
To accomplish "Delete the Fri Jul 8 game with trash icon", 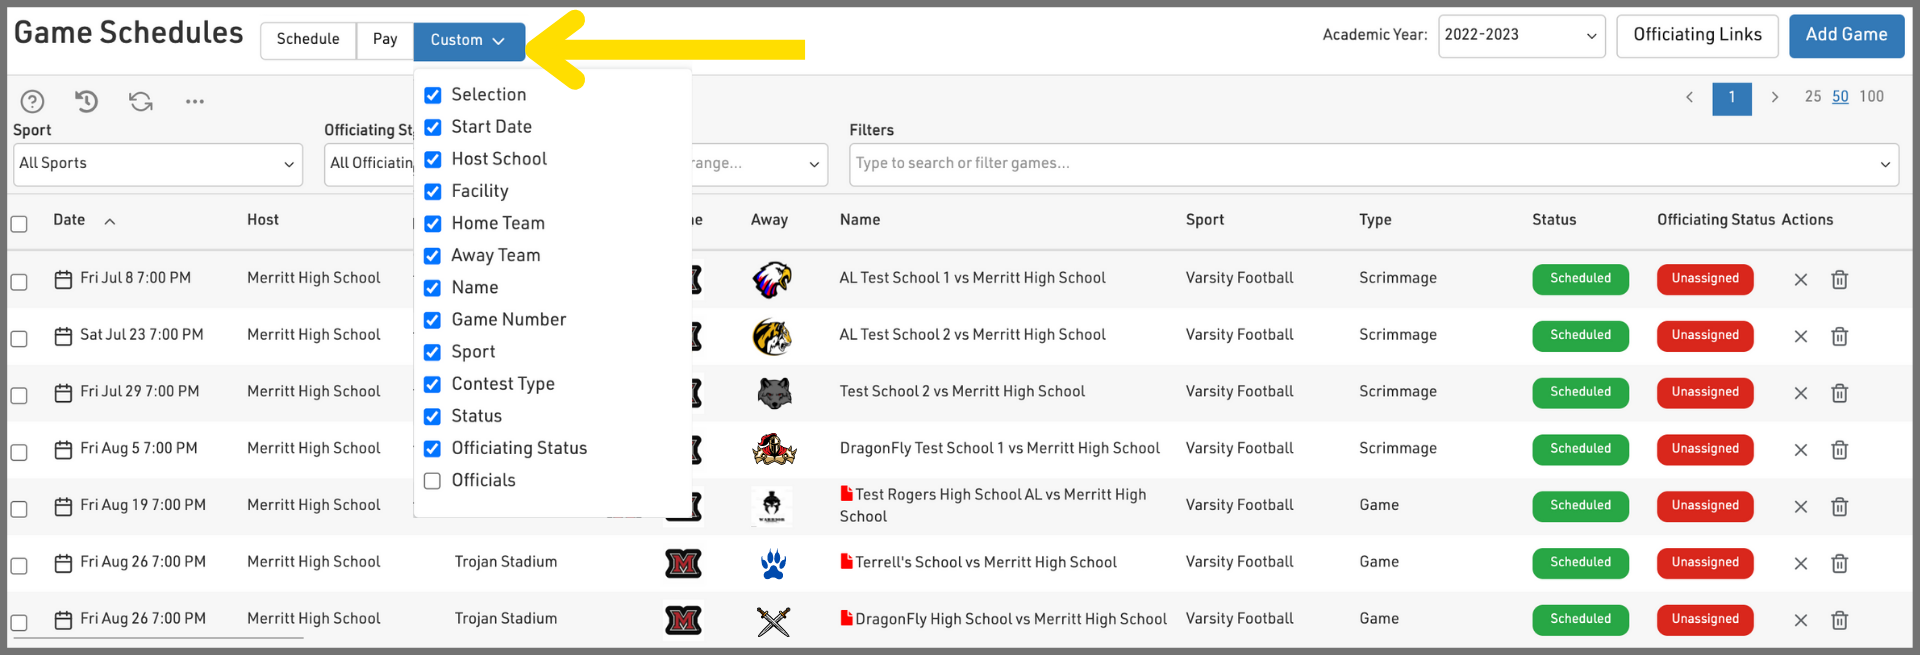I will click(1839, 280).
